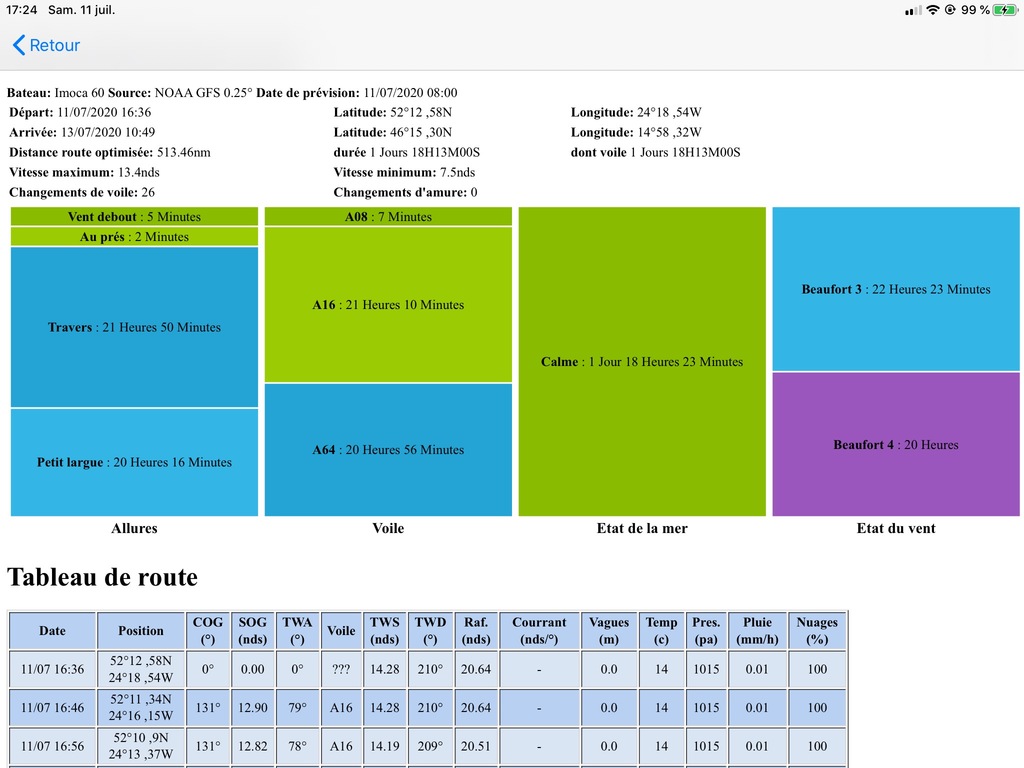
Task: Select the A64 sail duration block
Action: (x=388, y=450)
